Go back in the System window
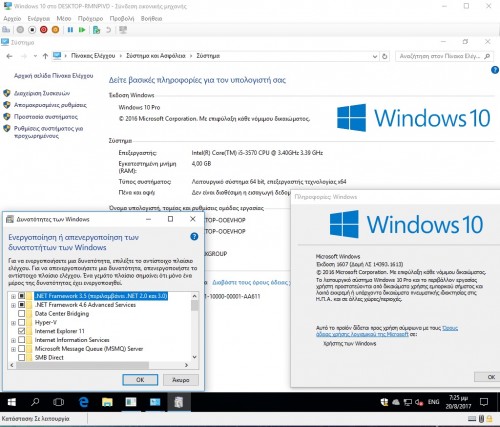 tap(9, 56)
